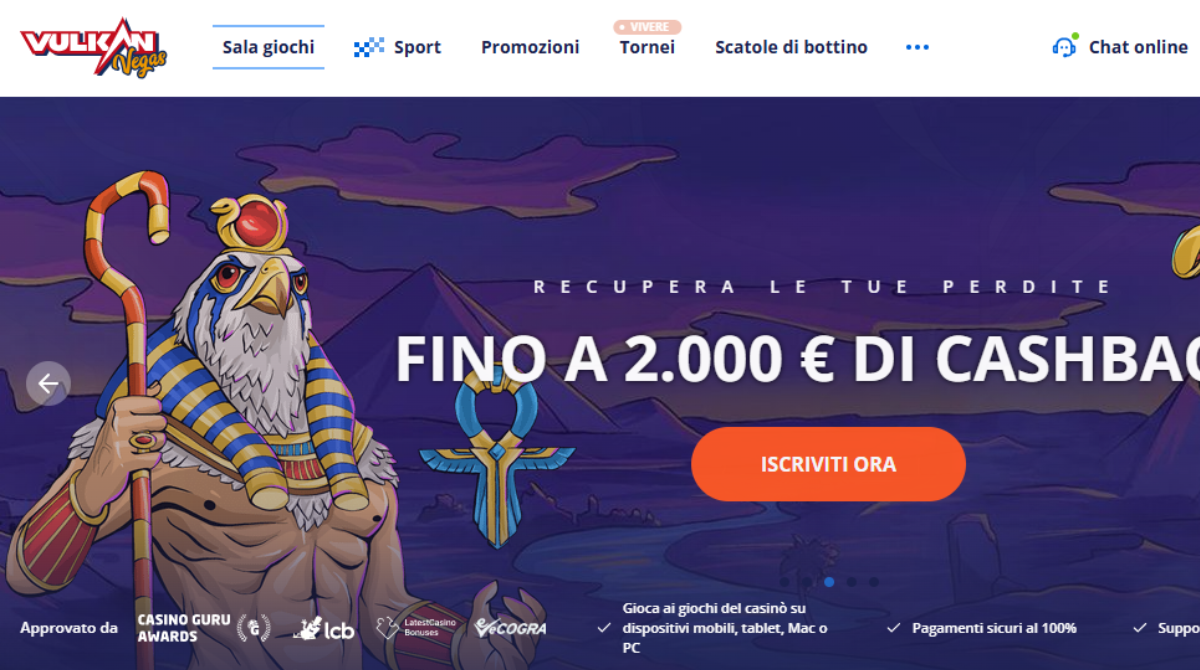Image resolution: width=1200 pixels, height=670 pixels.
Task: Select the fourth carousel indicator dot
Action: point(851,582)
